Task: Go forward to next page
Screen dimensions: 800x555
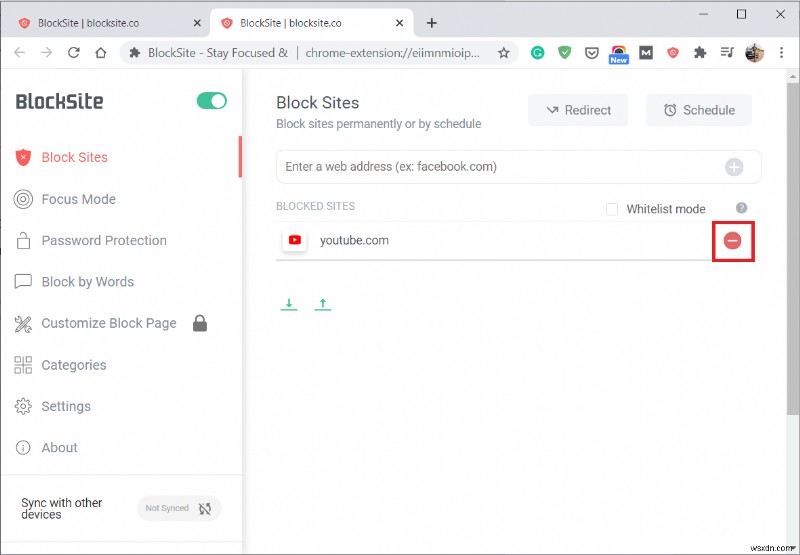Action: click(x=46, y=53)
